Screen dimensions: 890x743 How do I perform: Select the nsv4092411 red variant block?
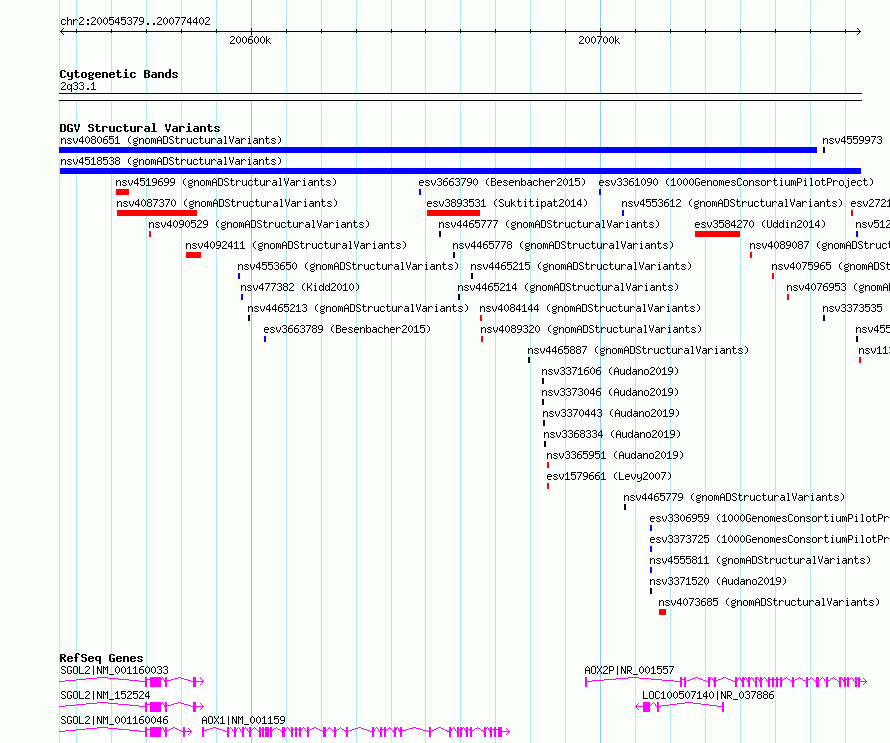193,255
